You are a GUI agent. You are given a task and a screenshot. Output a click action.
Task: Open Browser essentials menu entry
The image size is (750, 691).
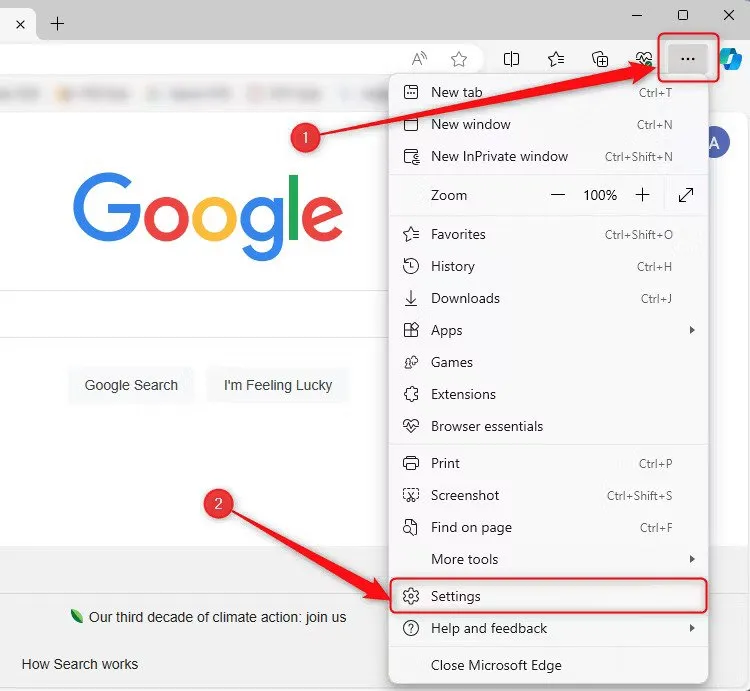coord(548,427)
